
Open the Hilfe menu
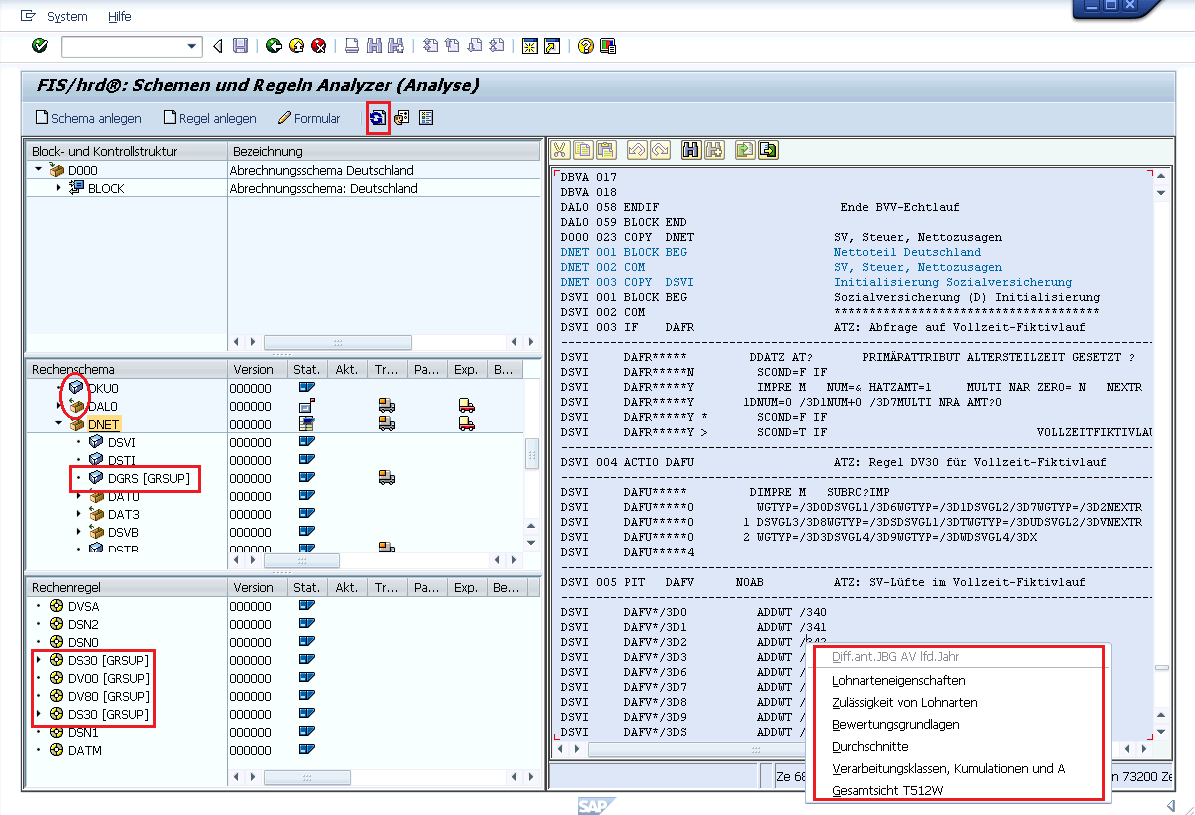[x=120, y=16]
